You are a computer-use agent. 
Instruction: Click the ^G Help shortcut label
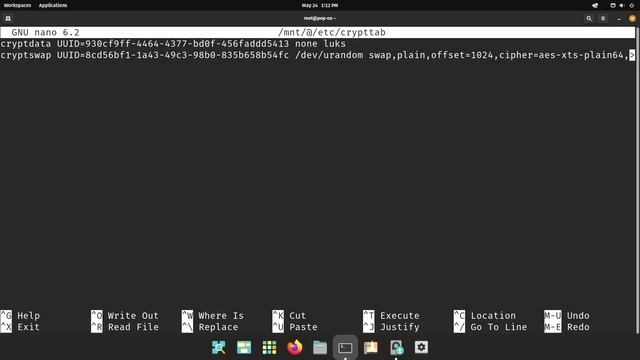pyautogui.click(x=20, y=316)
